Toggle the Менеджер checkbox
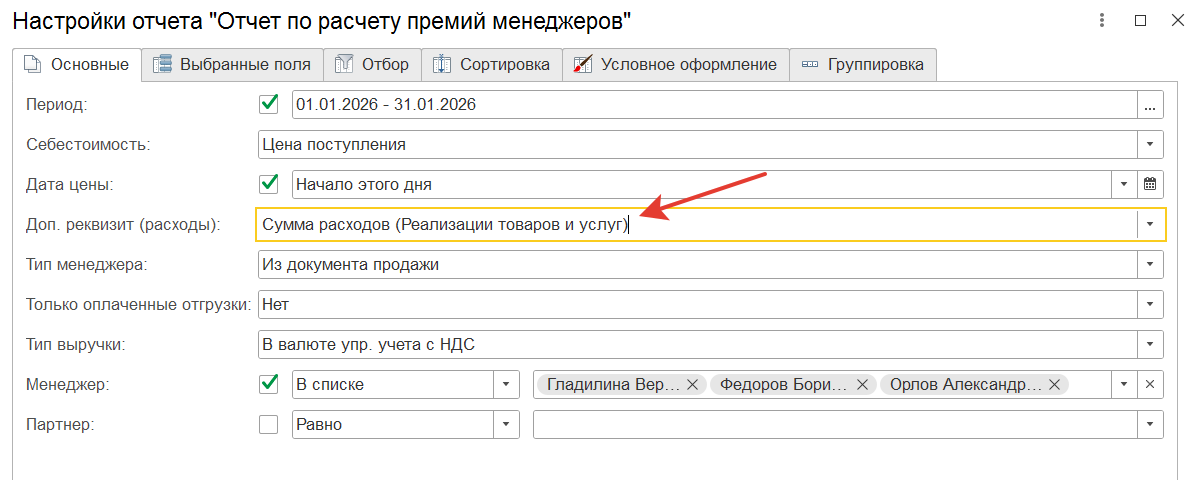 [269, 384]
